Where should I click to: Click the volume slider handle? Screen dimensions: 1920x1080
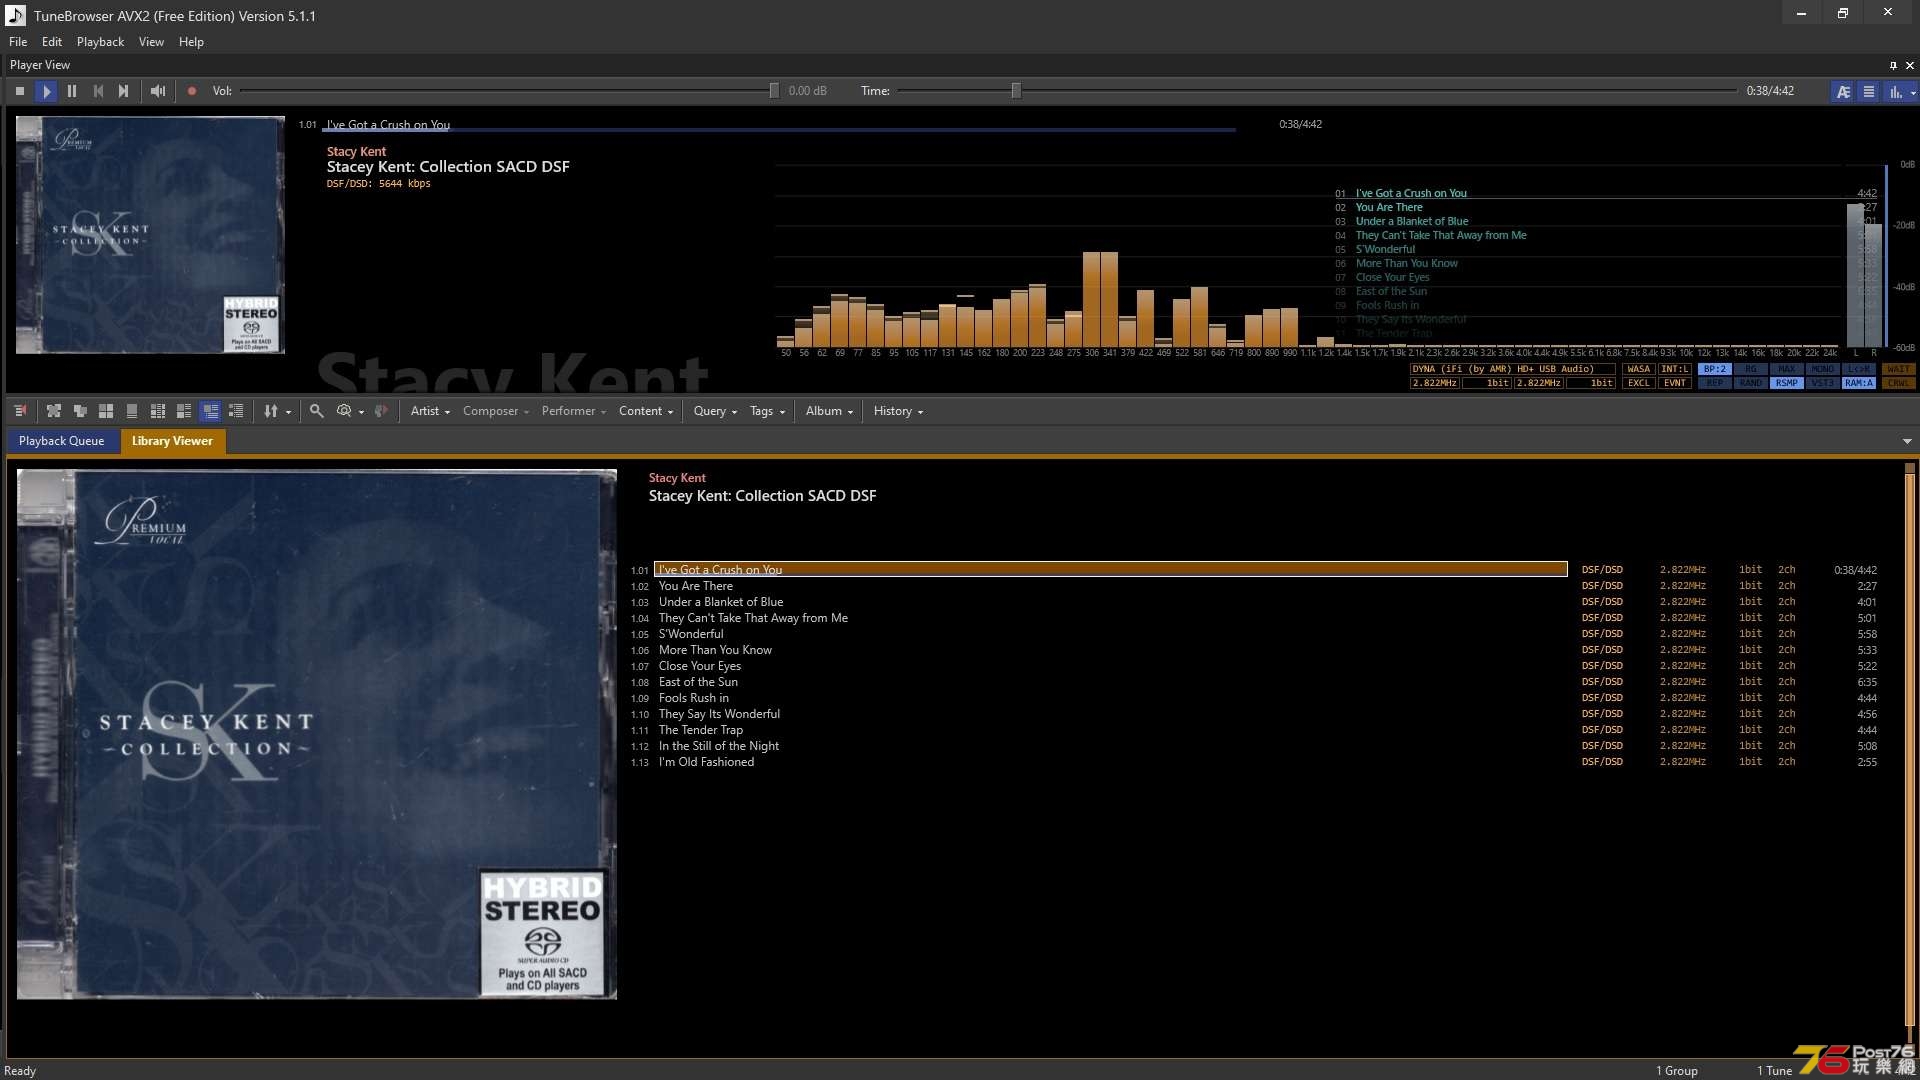pyautogui.click(x=774, y=91)
